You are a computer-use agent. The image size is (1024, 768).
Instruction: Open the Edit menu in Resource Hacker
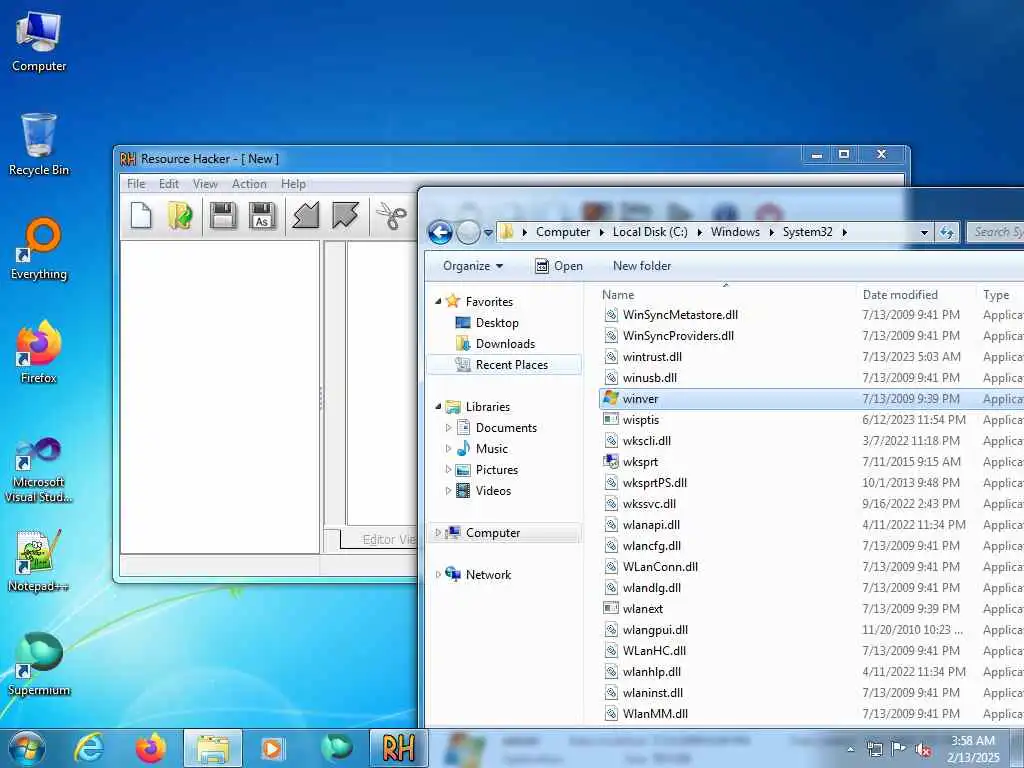point(168,184)
